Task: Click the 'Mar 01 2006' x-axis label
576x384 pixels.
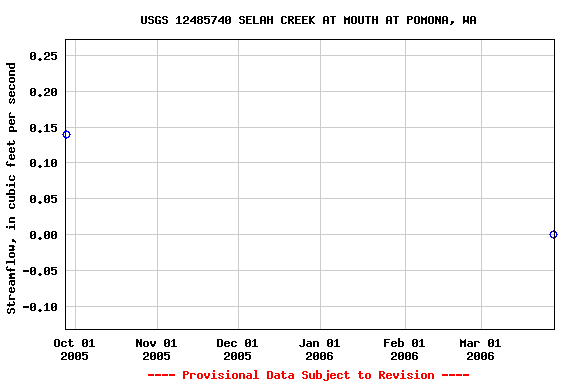Action: (x=480, y=349)
